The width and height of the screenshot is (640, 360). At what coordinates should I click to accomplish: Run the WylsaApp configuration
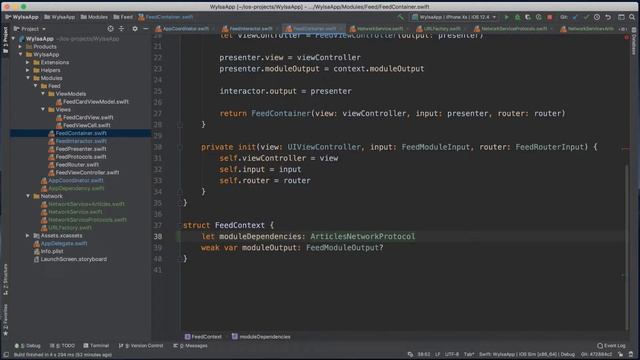(507, 17)
